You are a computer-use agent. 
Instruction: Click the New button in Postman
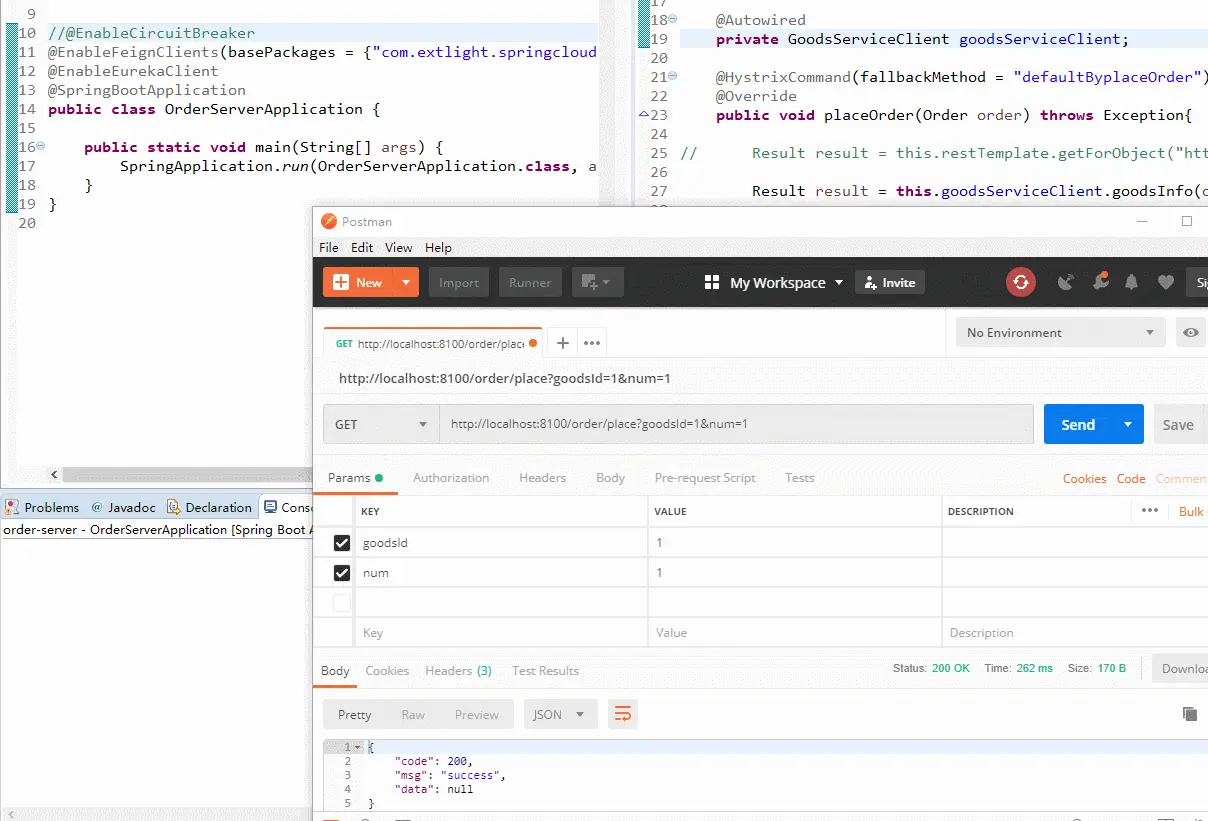tap(358, 283)
